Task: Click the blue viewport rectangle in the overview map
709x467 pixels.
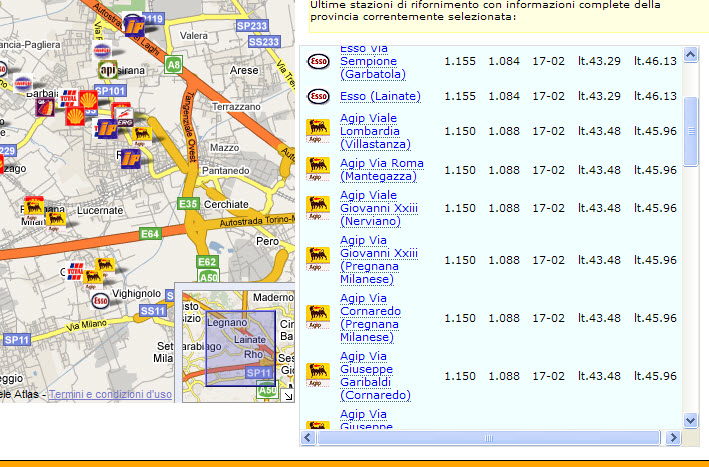Action: tap(241, 349)
